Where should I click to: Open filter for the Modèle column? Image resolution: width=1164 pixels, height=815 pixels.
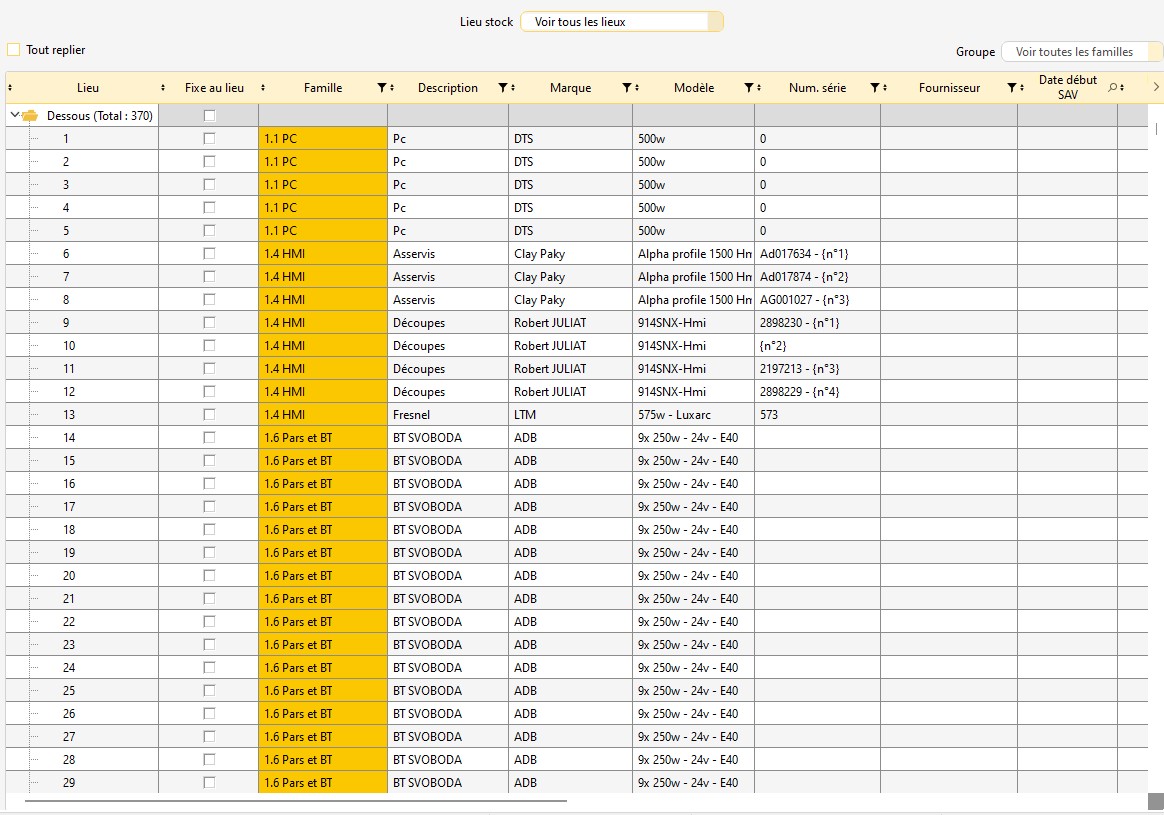point(748,88)
